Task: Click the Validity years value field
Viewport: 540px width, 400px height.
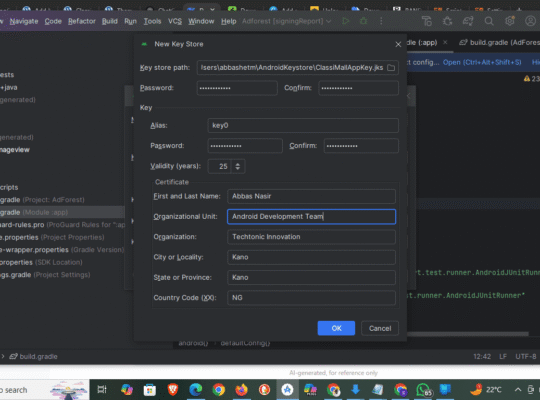Action: point(220,166)
